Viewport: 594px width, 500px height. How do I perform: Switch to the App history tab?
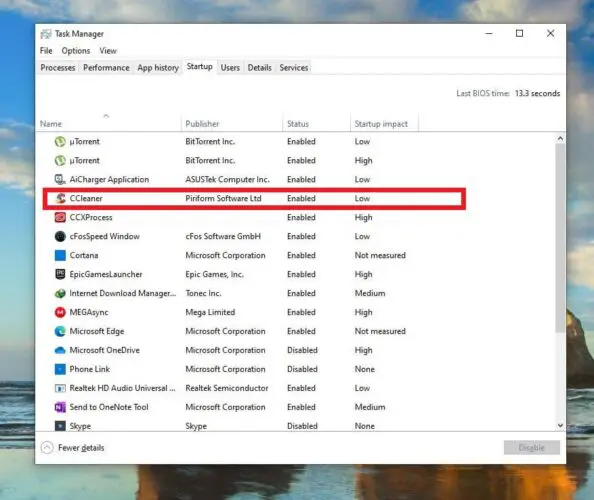(158, 68)
